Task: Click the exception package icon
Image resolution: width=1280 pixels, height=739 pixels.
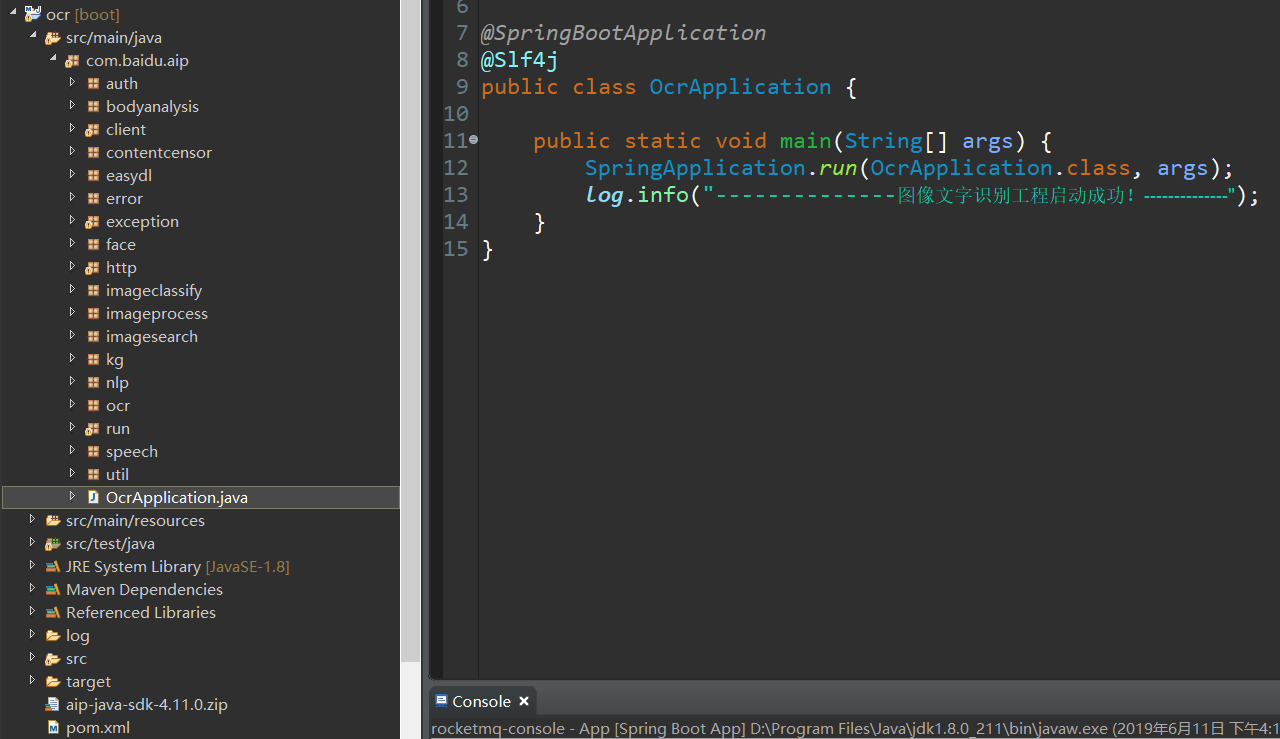Action: [93, 222]
